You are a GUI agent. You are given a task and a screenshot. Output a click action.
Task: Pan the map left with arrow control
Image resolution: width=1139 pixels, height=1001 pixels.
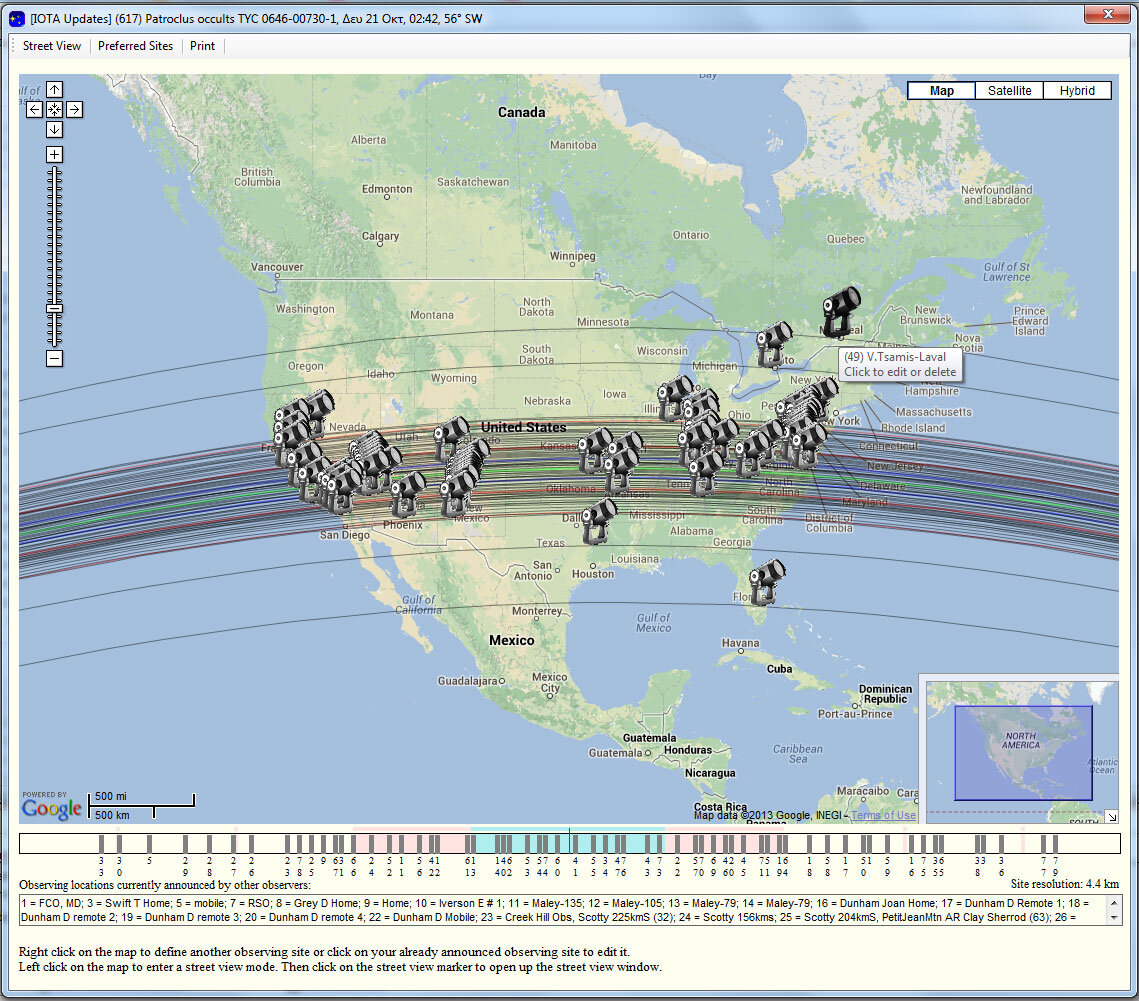click(35, 110)
